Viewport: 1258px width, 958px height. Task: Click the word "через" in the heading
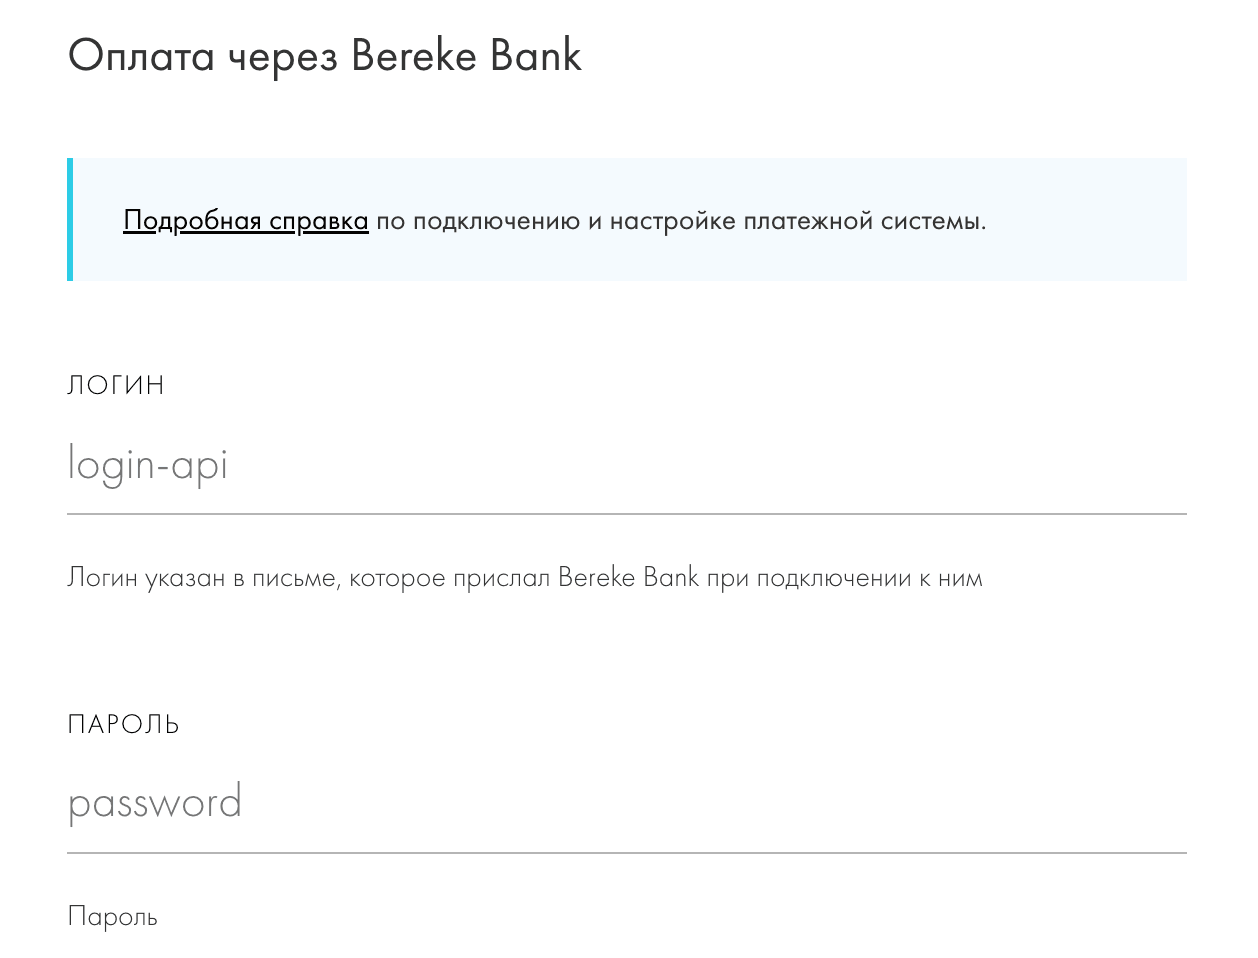coord(282,57)
